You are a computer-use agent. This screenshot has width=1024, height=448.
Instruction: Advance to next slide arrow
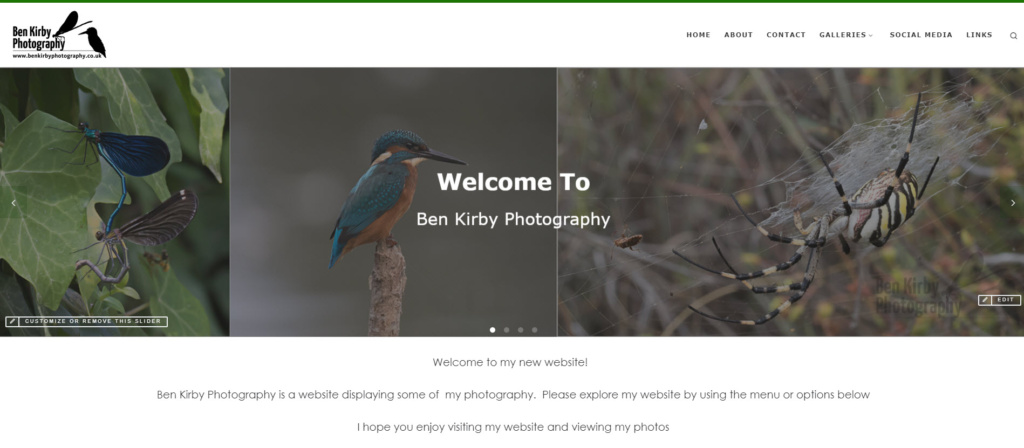pyautogui.click(x=1013, y=203)
